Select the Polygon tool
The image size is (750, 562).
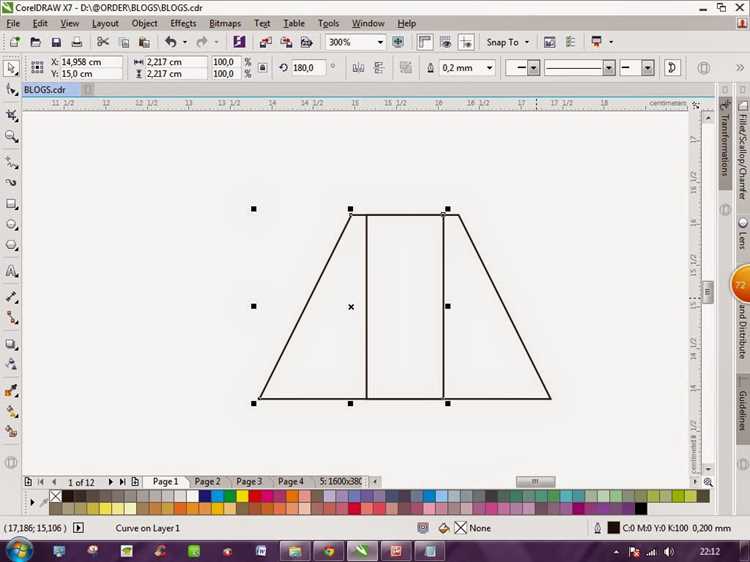click(x=11, y=245)
